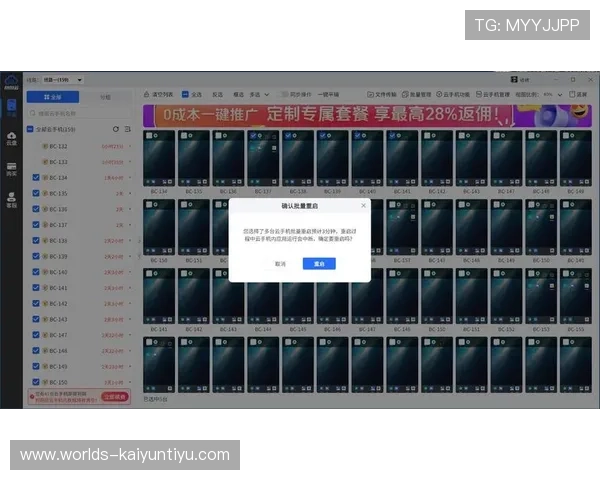
Task: Uncheck the BC-134 checkbox in device list
Action: [x=36, y=177]
